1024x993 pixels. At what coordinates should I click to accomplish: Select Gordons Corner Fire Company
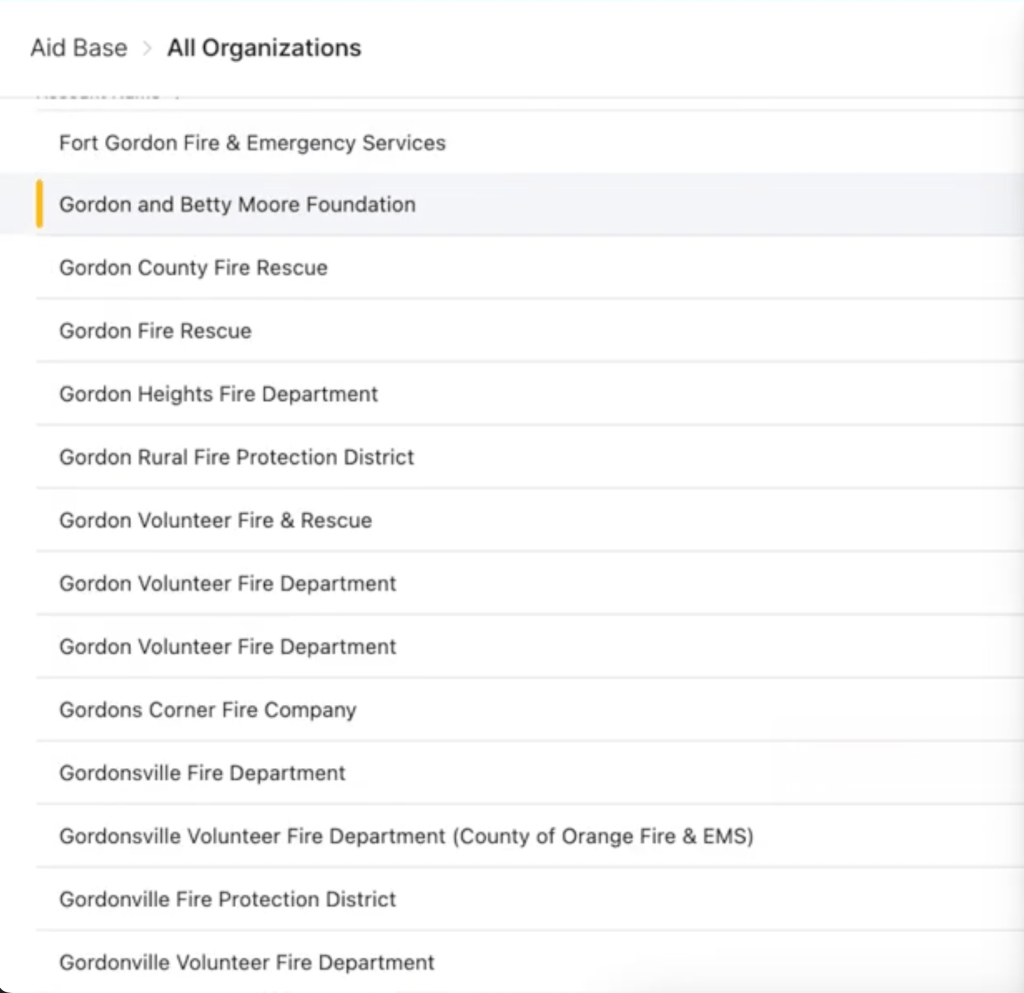tap(207, 710)
